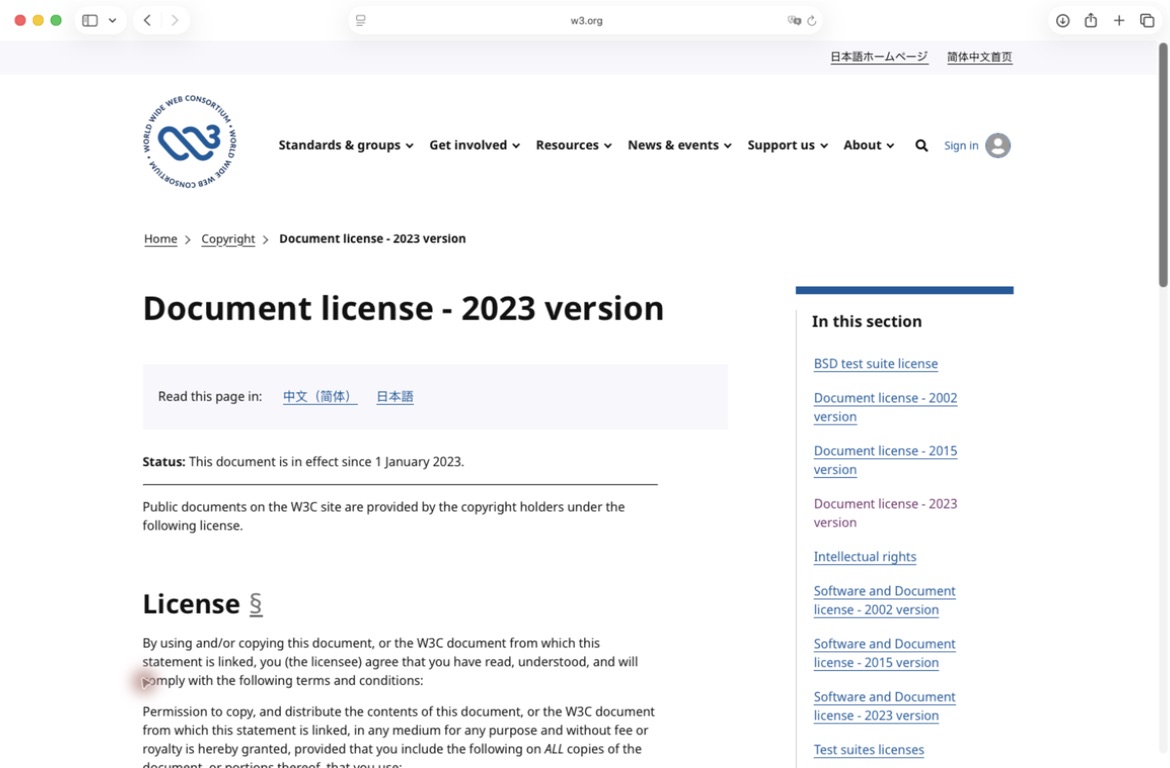The height and width of the screenshot is (768, 1170).
Task: Open Software and Document license - 2015 version
Action: pyautogui.click(x=884, y=653)
